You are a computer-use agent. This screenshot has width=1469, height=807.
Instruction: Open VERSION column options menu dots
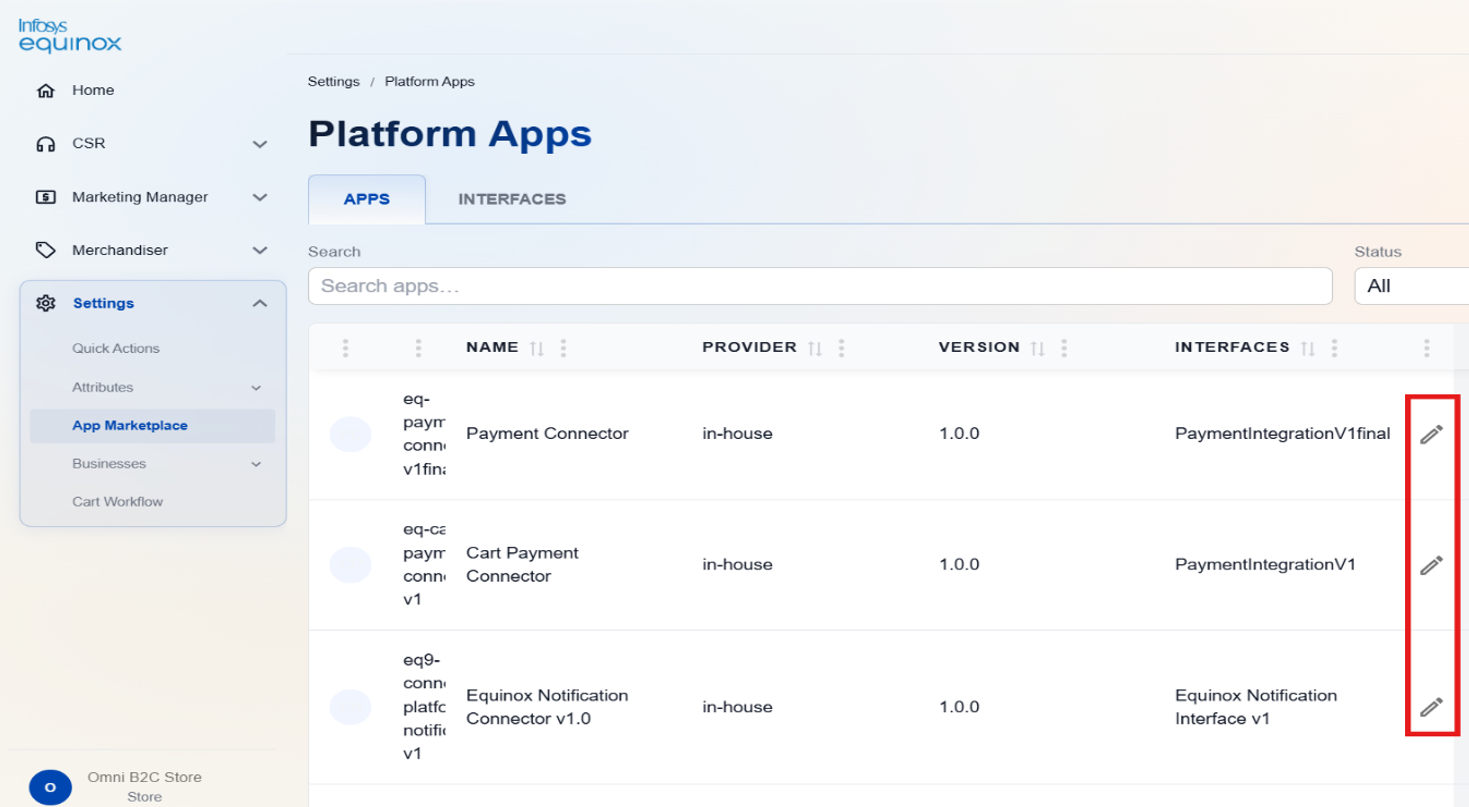pyautogui.click(x=1064, y=348)
